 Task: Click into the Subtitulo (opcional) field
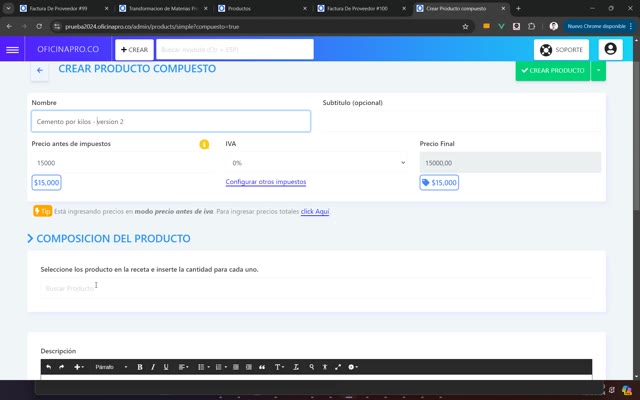(462, 121)
